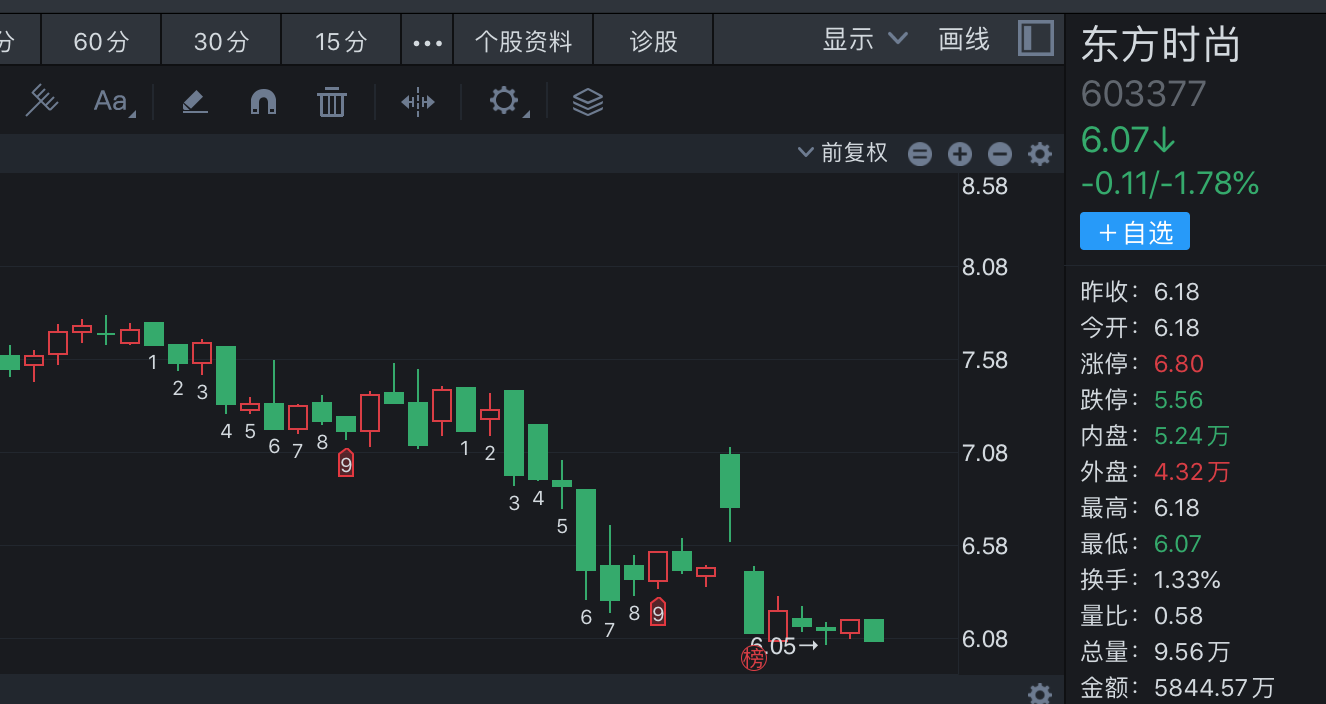Expand the 前复权 adjustment dropdown
Screen dimensions: 1326x704
[x=843, y=153]
